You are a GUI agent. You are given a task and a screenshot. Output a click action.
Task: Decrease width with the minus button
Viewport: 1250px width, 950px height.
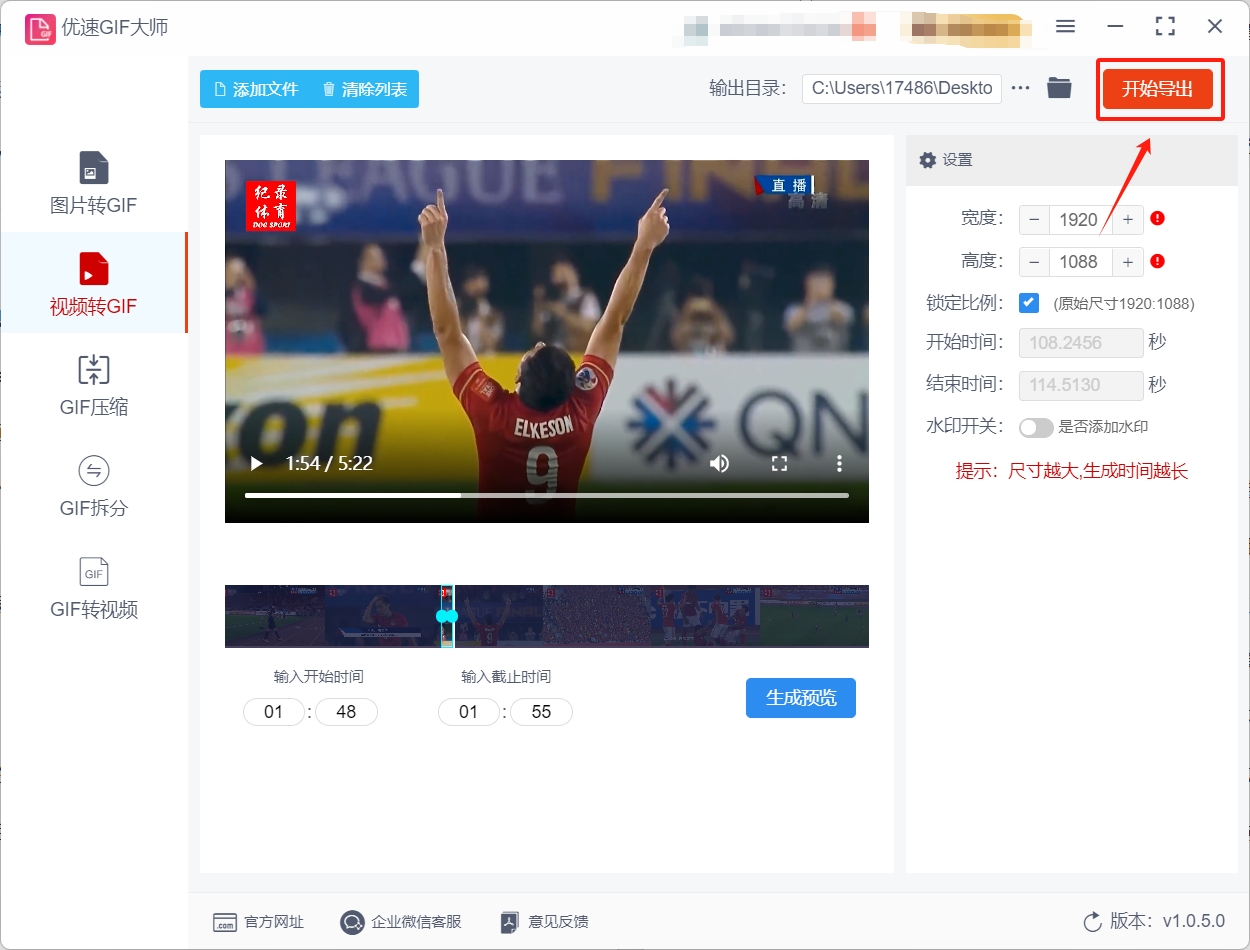click(1034, 220)
